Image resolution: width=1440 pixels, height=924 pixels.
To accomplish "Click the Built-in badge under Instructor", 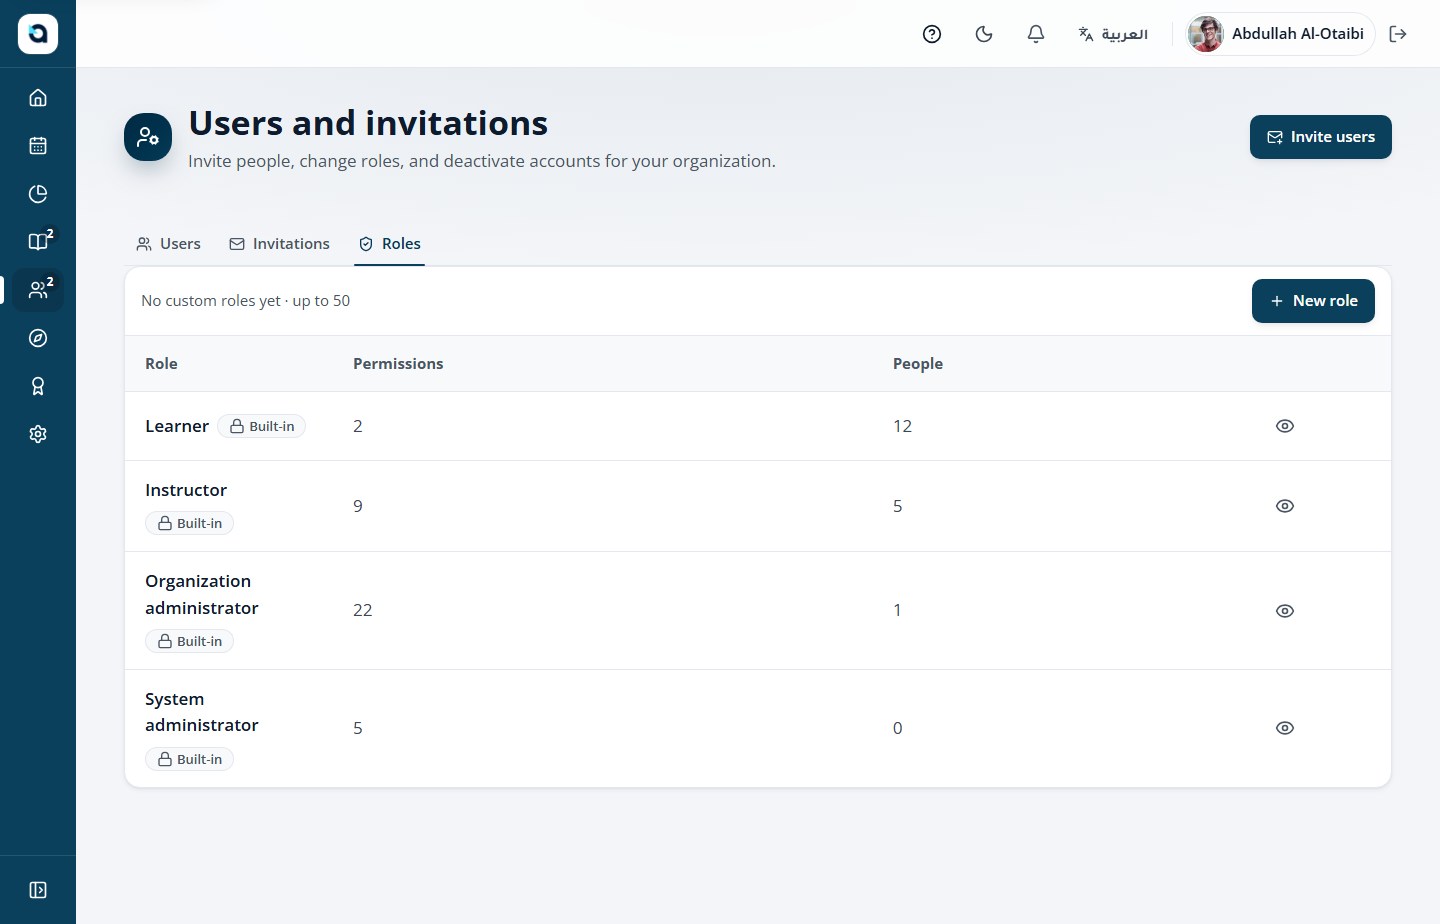I will (190, 523).
